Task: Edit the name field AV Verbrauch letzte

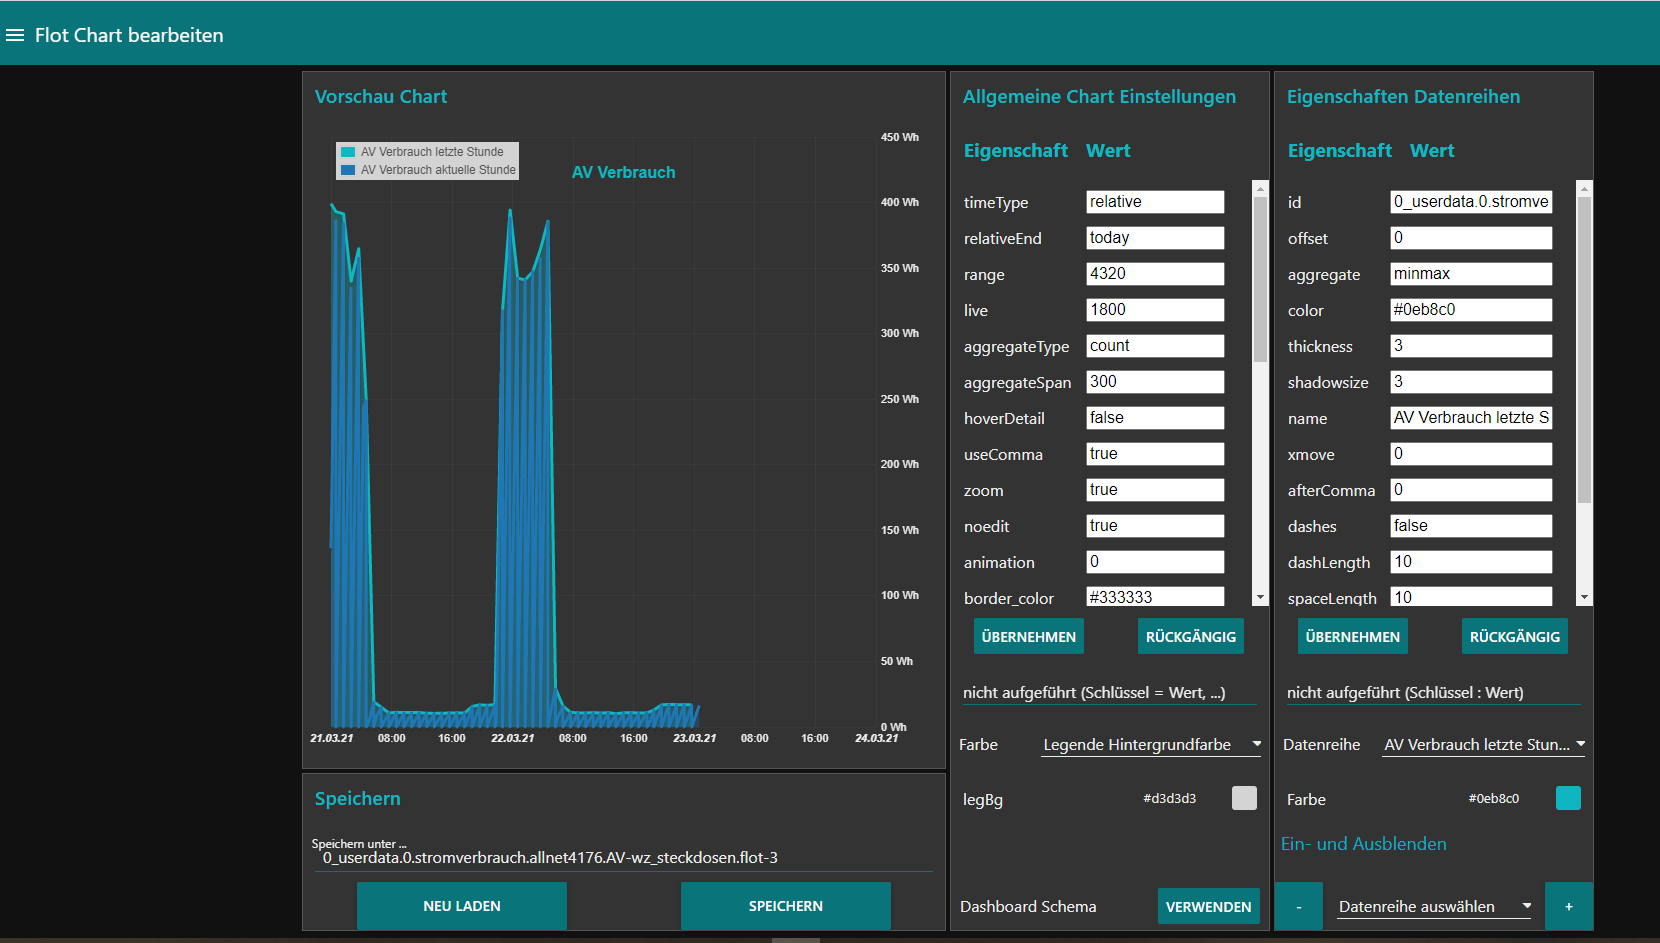Action: (x=1471, y=418)
